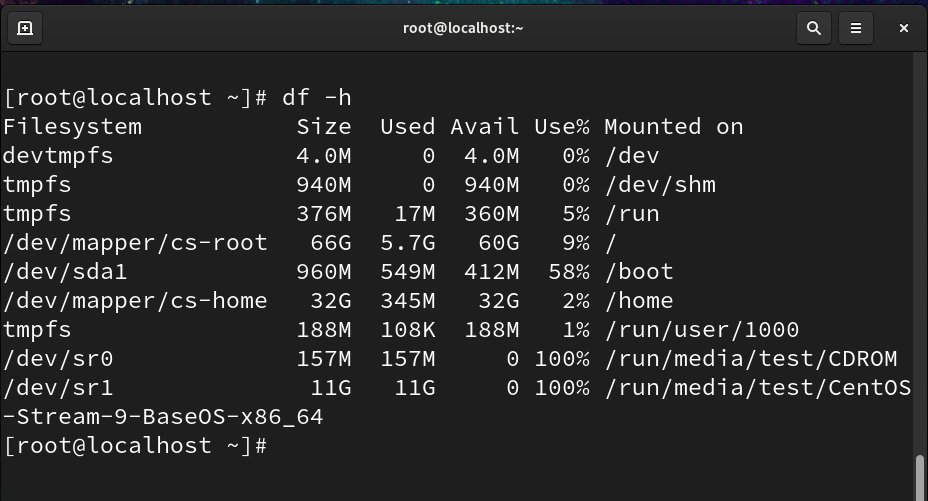Click the /run/user/1000 mount path
The height and width of the screenshot is (501, 928).
click(701, 330)
